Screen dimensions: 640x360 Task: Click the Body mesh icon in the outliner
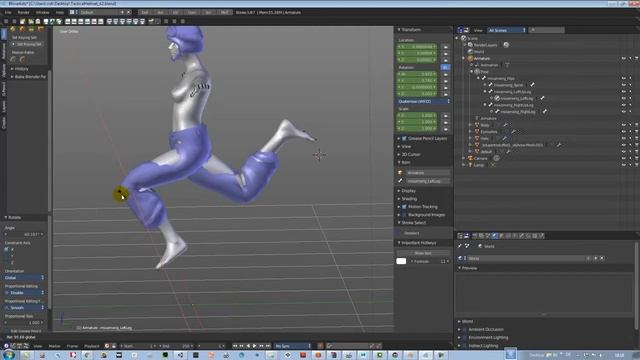tap(477, 125)
